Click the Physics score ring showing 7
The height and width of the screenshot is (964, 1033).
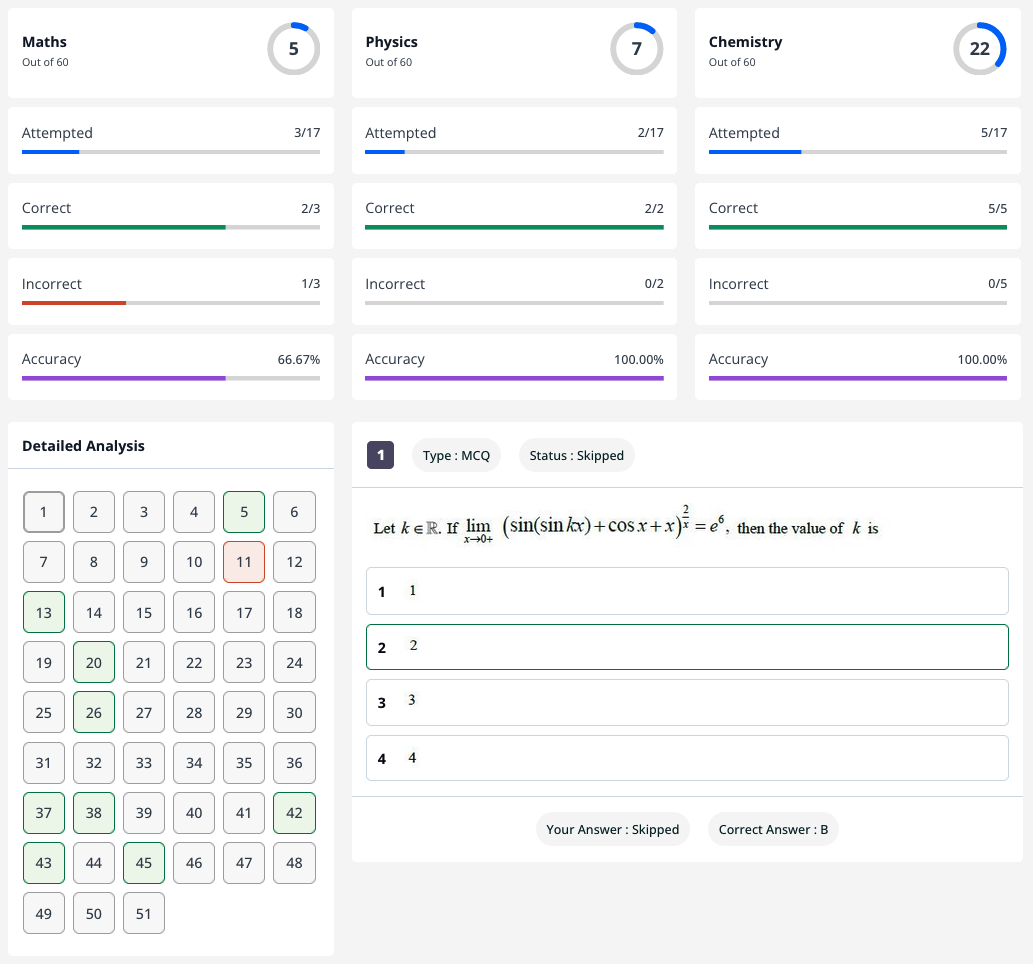(636, 49)
